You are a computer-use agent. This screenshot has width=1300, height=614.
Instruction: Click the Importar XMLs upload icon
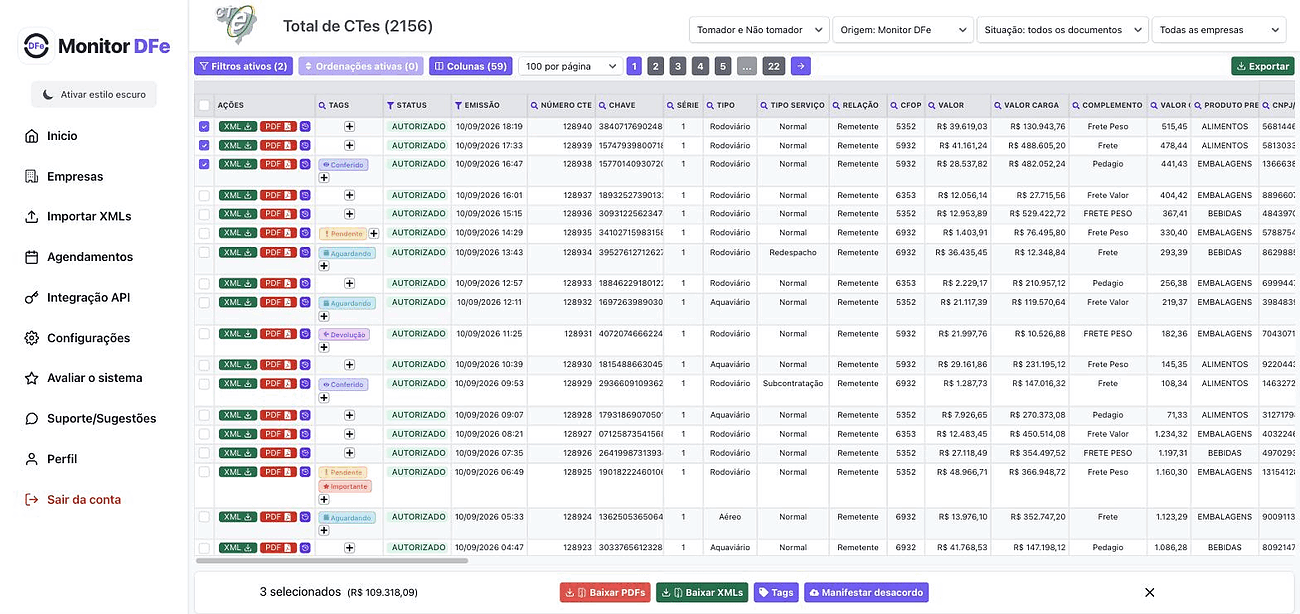tap(32, 216)
